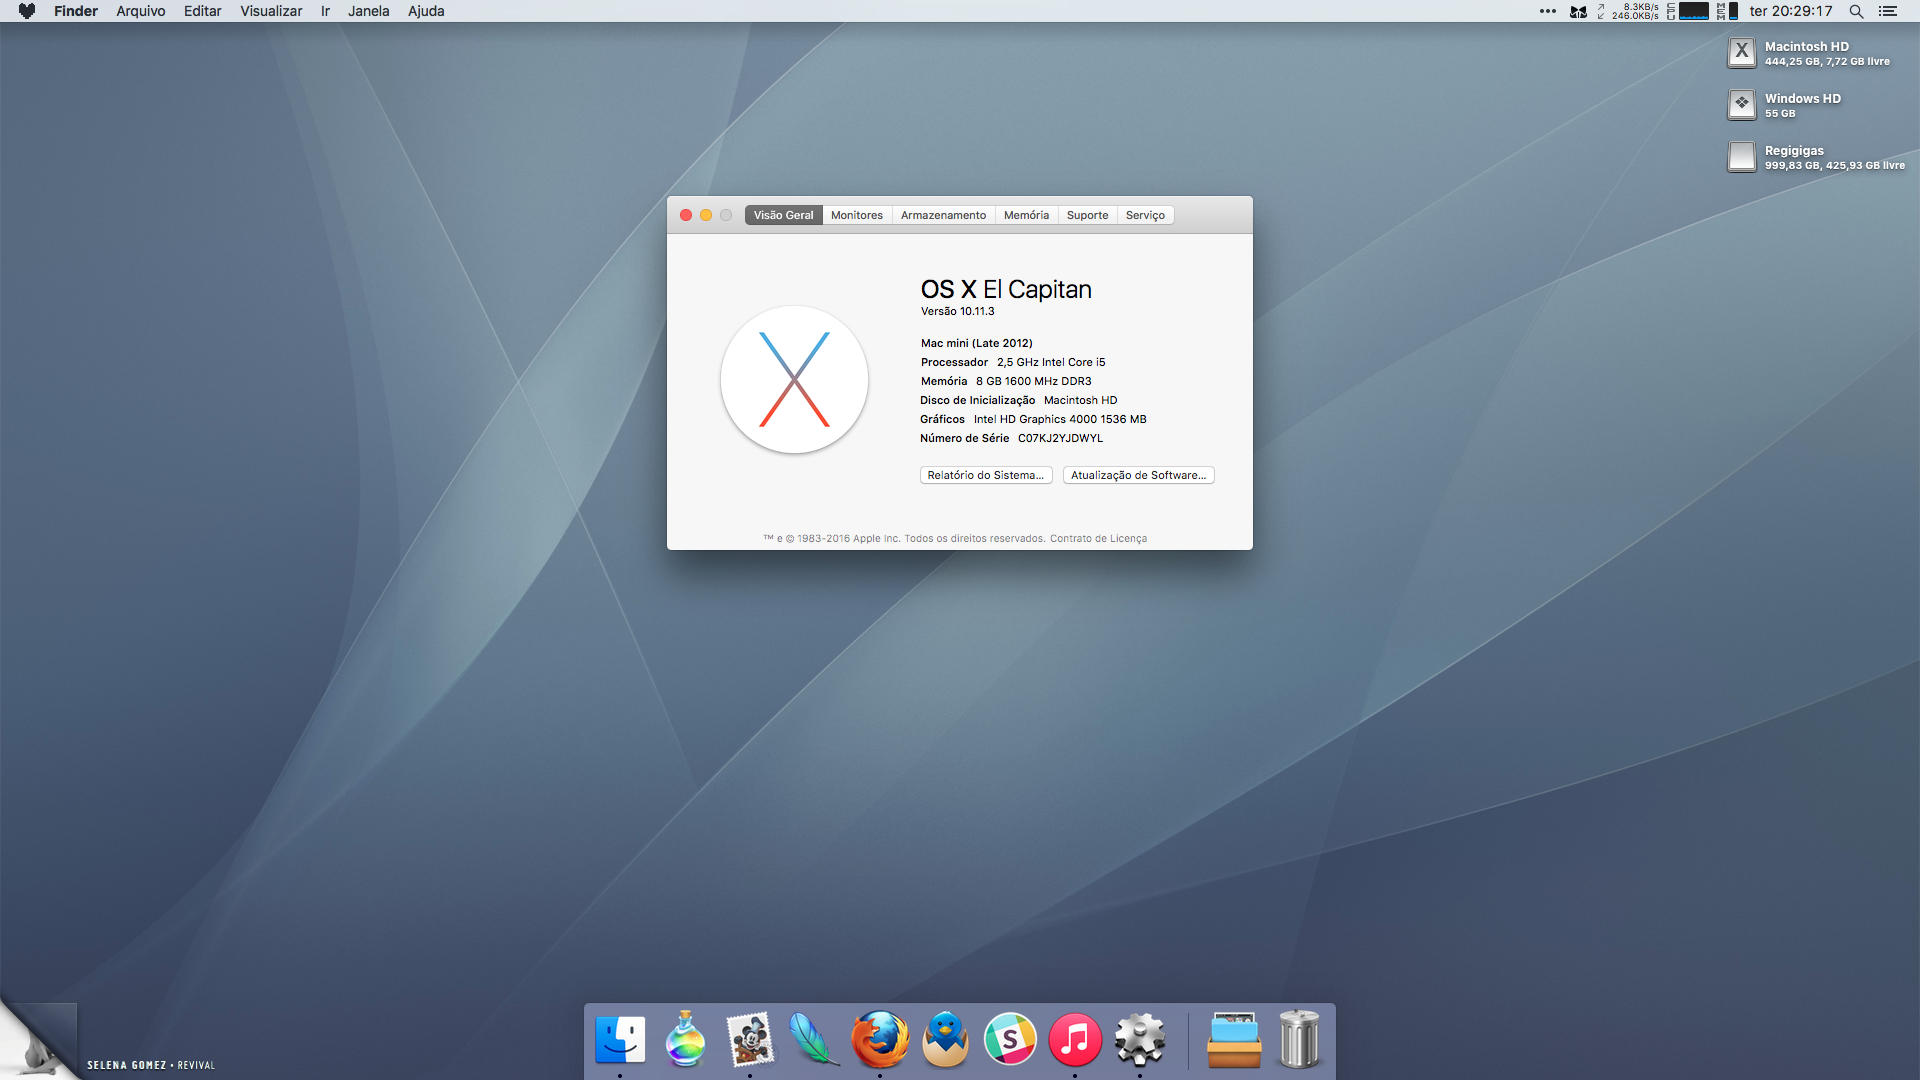
Task: Select Macintosh HD drive icon on desktop
Action: (x=1741, y=53)
